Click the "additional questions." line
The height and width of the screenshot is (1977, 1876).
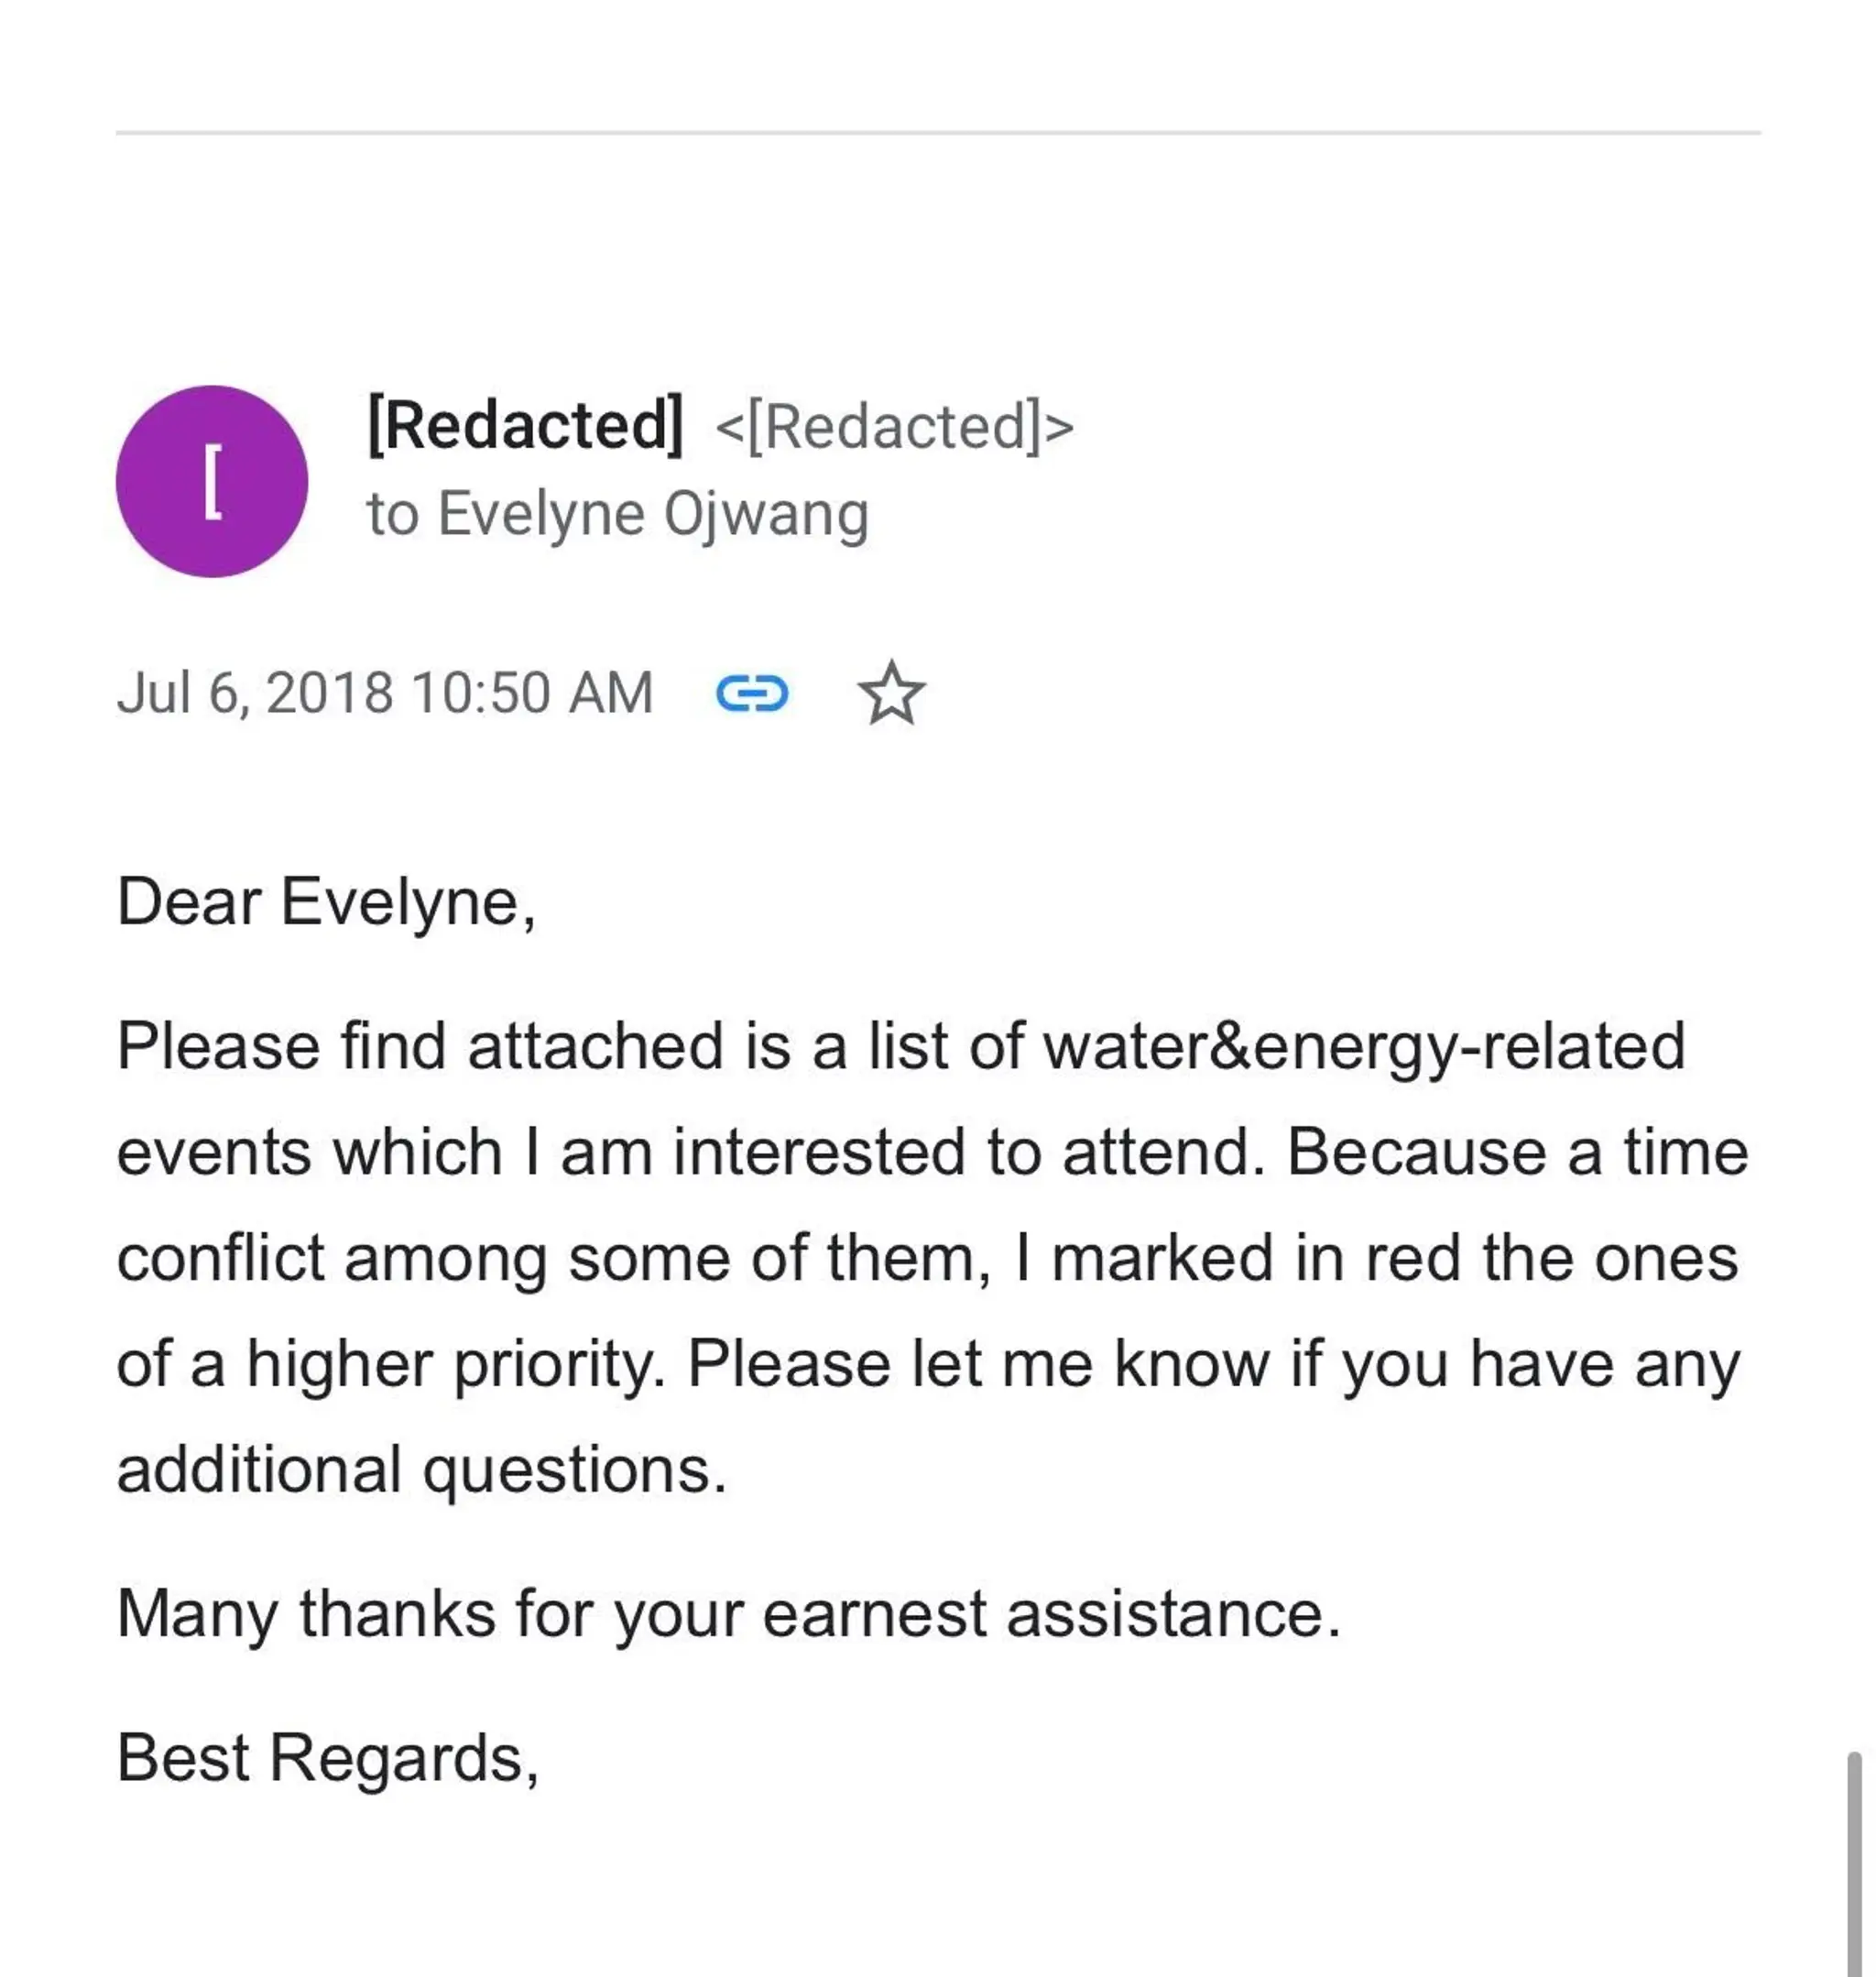click(421, 1471)
